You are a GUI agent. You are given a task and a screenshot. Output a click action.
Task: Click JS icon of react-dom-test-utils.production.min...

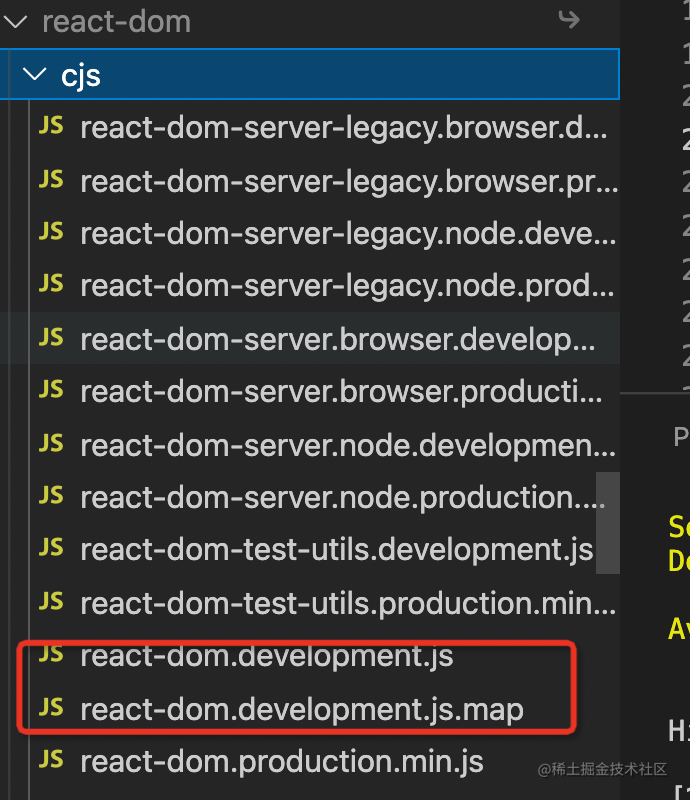[51, 601]
